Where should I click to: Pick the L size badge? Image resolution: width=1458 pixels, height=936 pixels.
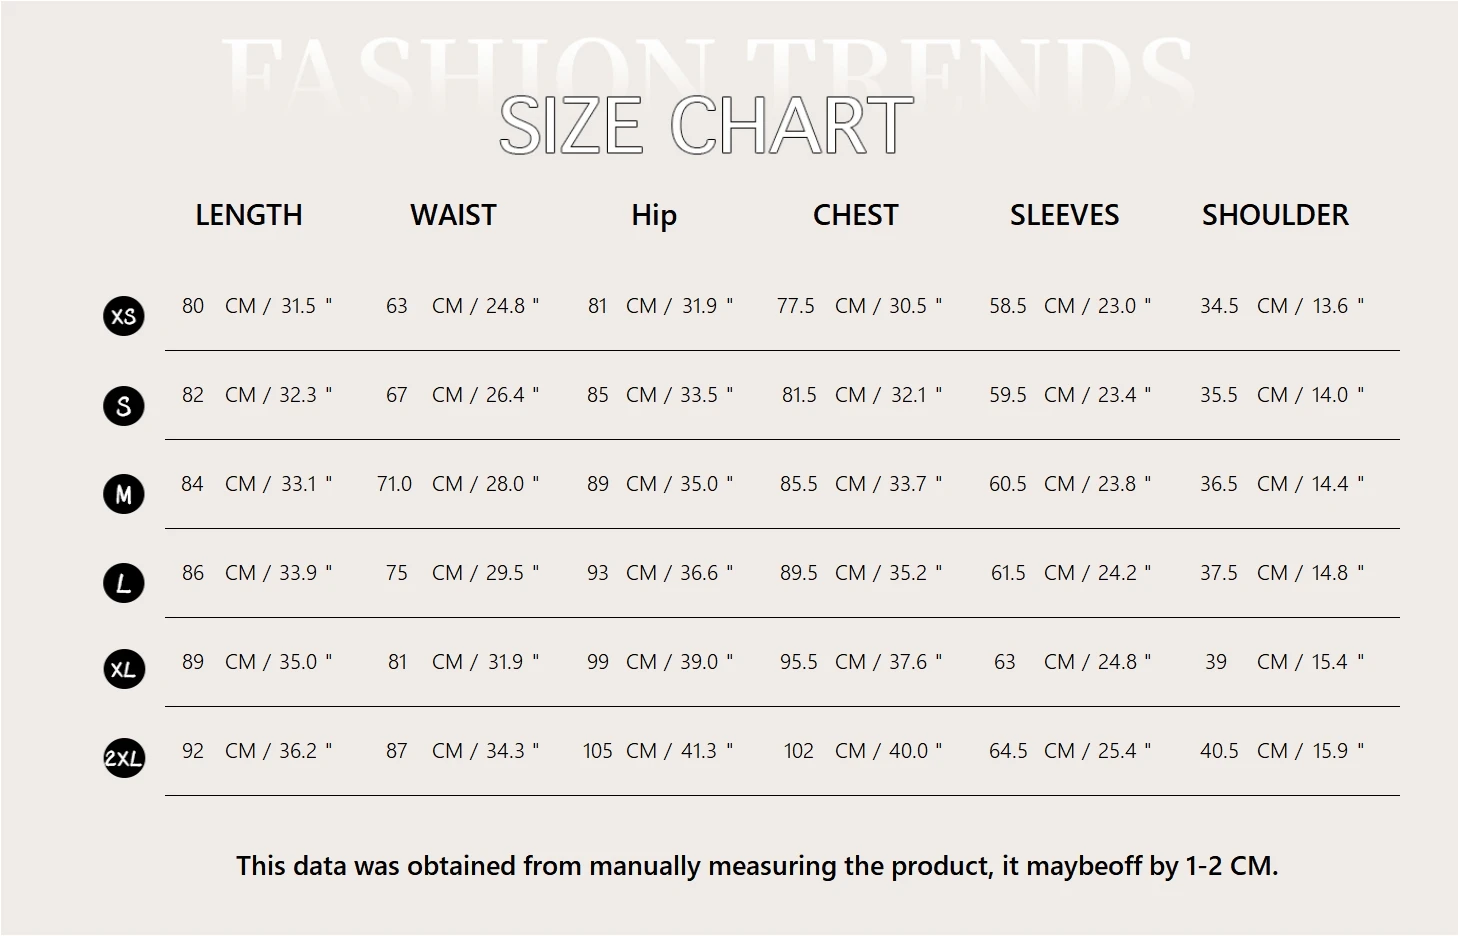click(x=124, y=583)
